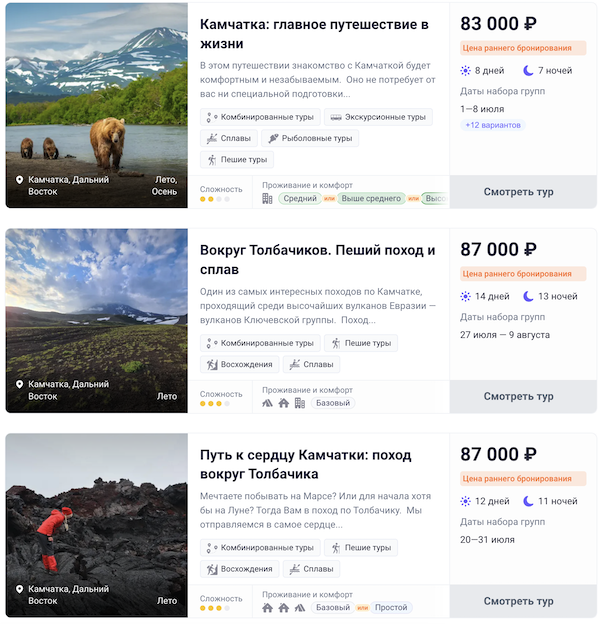Open Смотреть тур for Вокруг Толбачиков
Screen dimensions: 600x624
(x=518, y=396)
